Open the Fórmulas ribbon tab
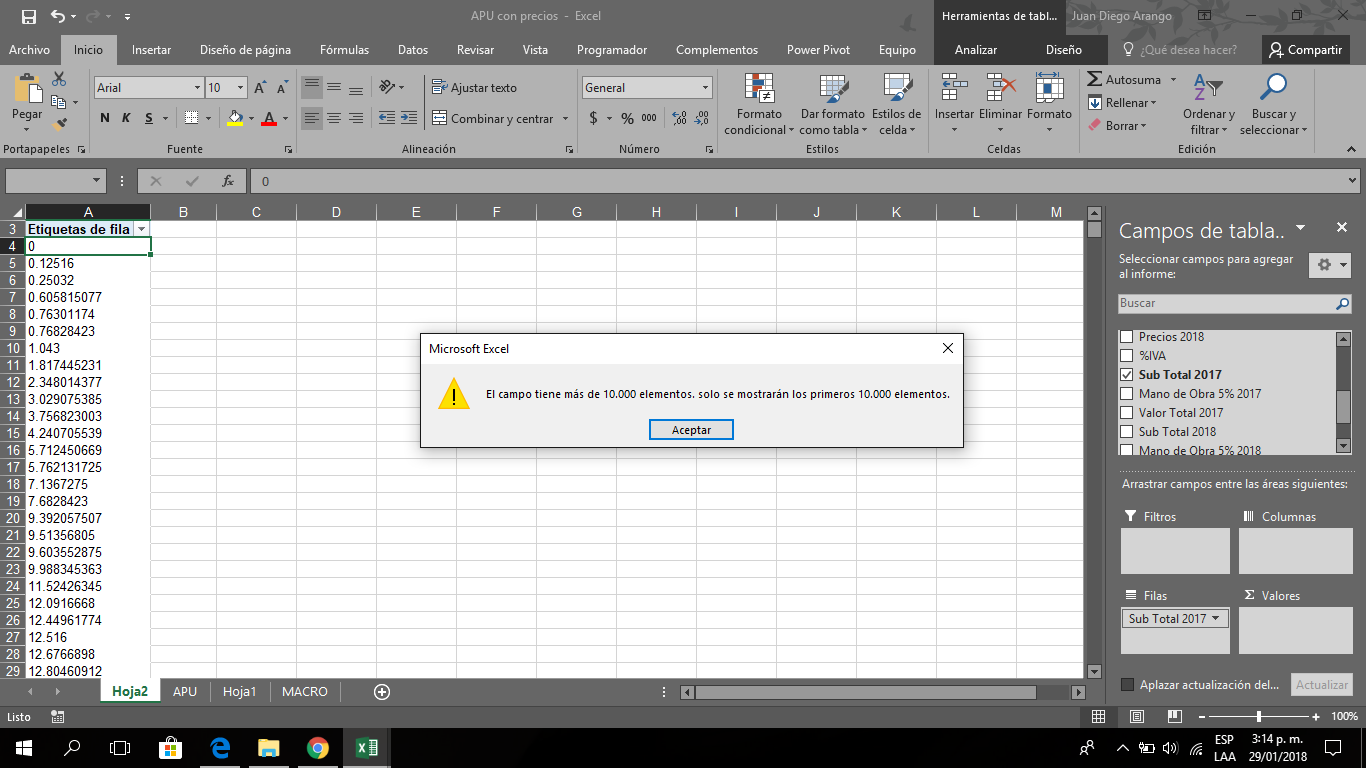 click(344, 50)
